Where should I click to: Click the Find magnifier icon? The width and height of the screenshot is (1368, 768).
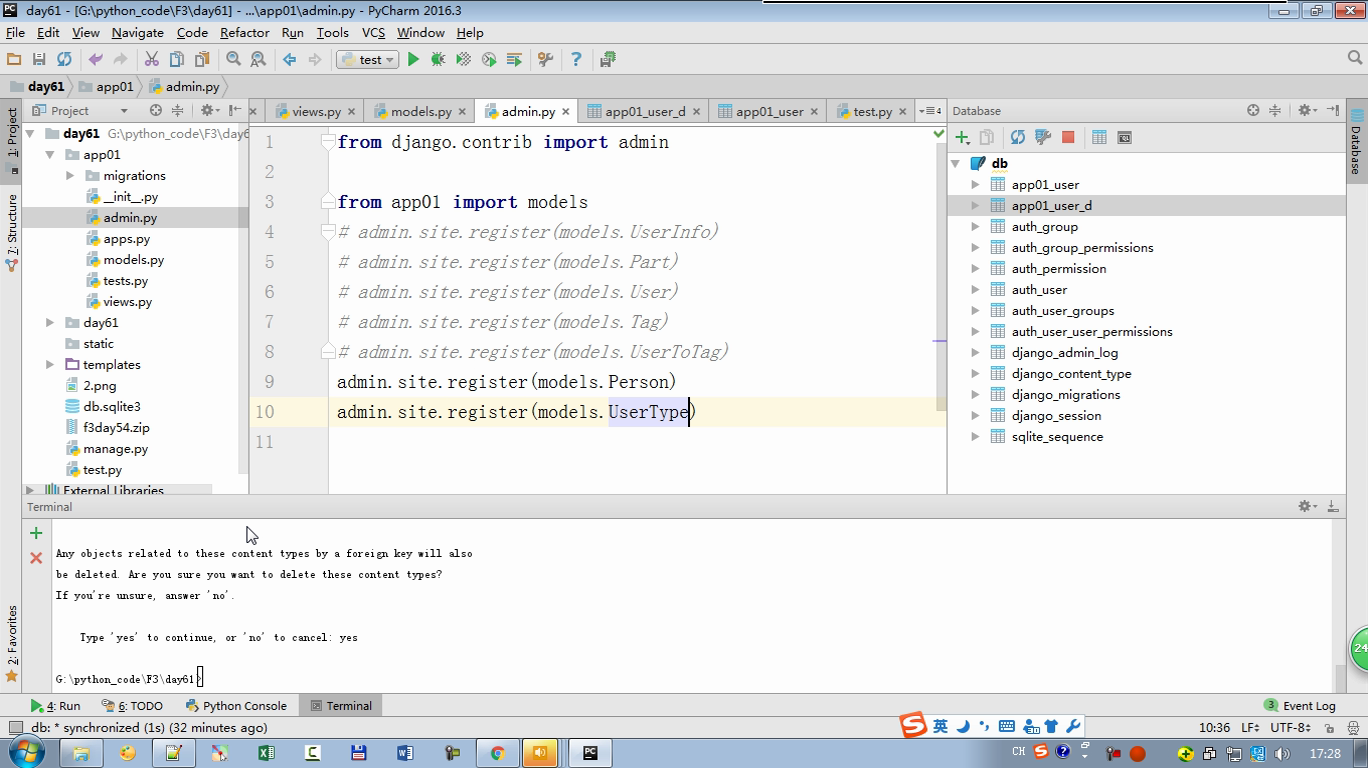tap(233, 60)
